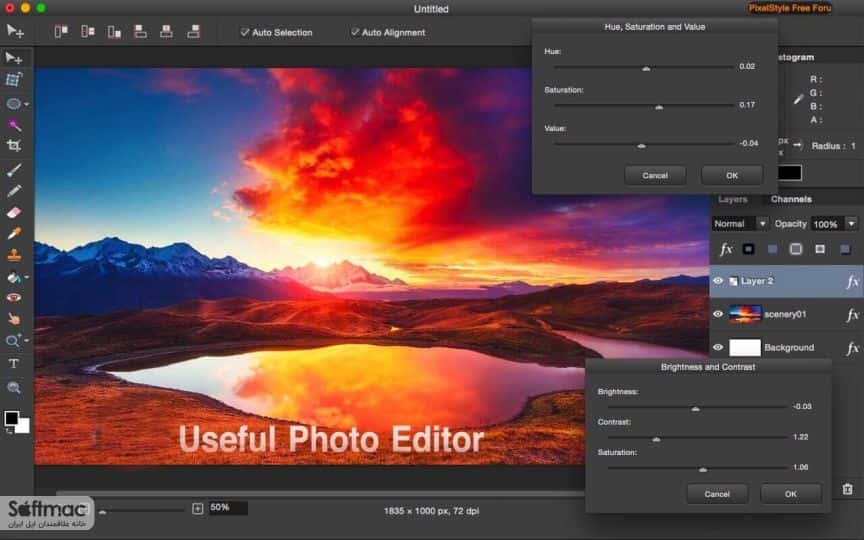Viewport: 864px width, 540px height.
Task: Open fx effects for Background layer
Action: pos(852,348)
